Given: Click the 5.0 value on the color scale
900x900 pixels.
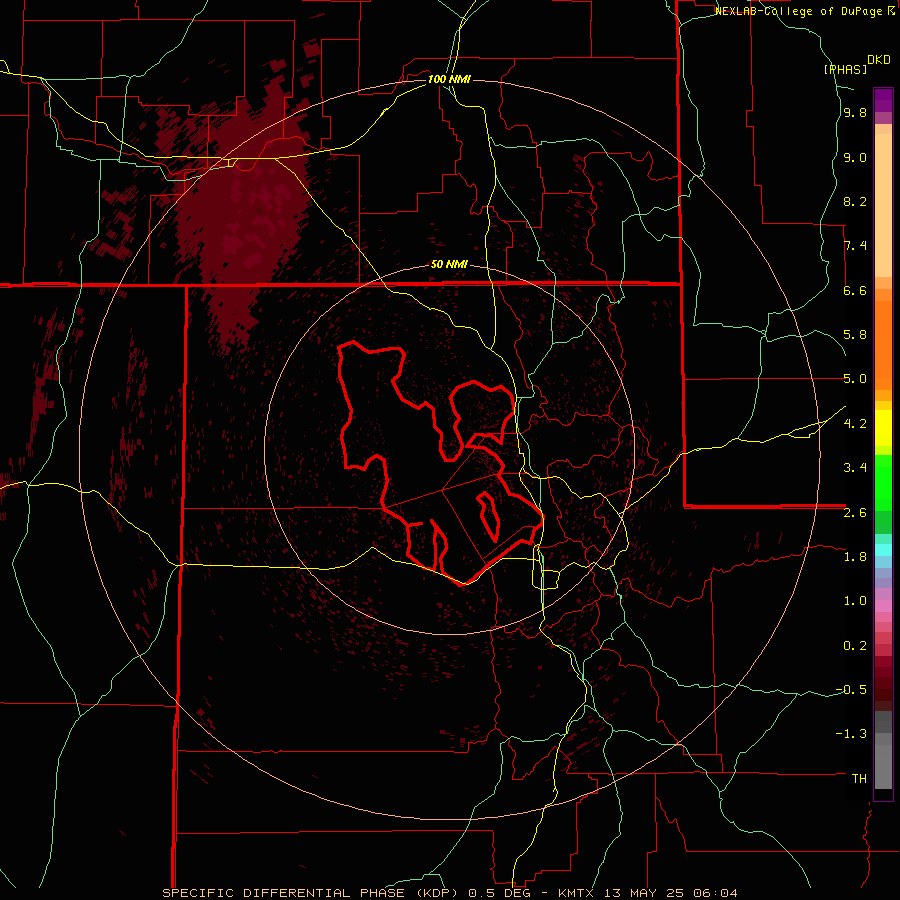Looking at the screenshot, I should click(855, 379).
